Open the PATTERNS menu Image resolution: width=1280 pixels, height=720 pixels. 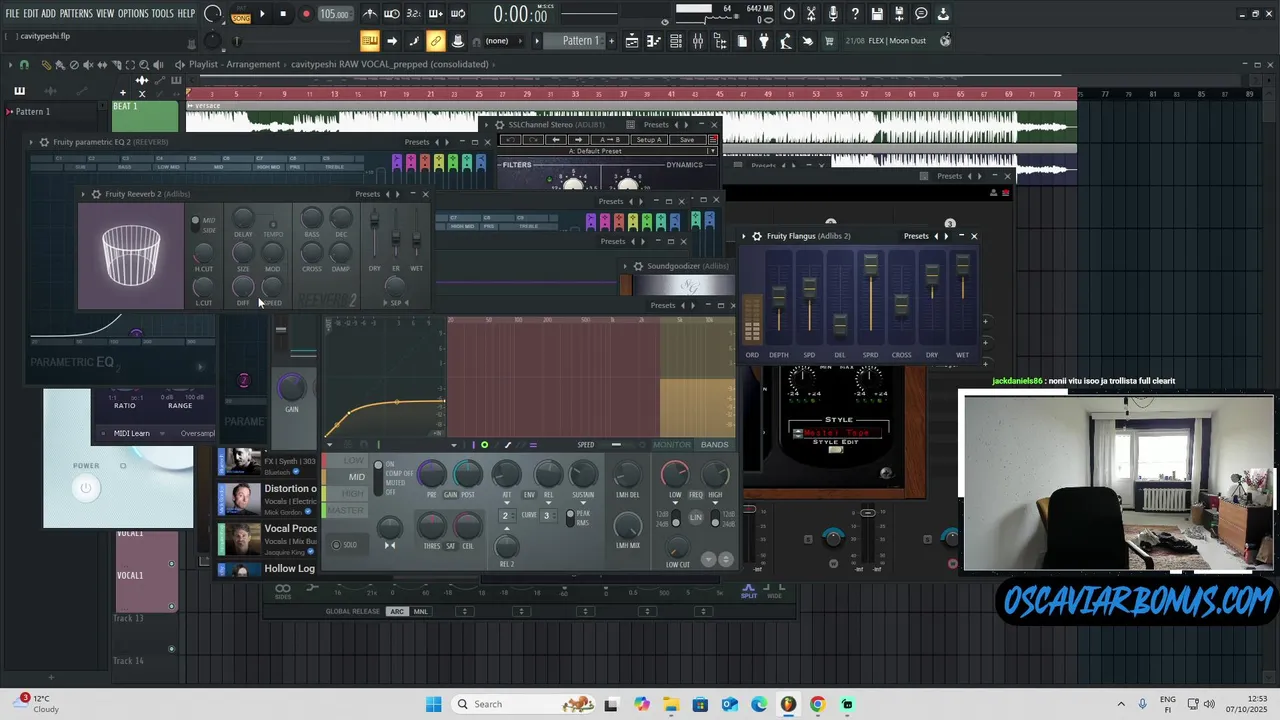pyautogui.click(x=76, y=14)
